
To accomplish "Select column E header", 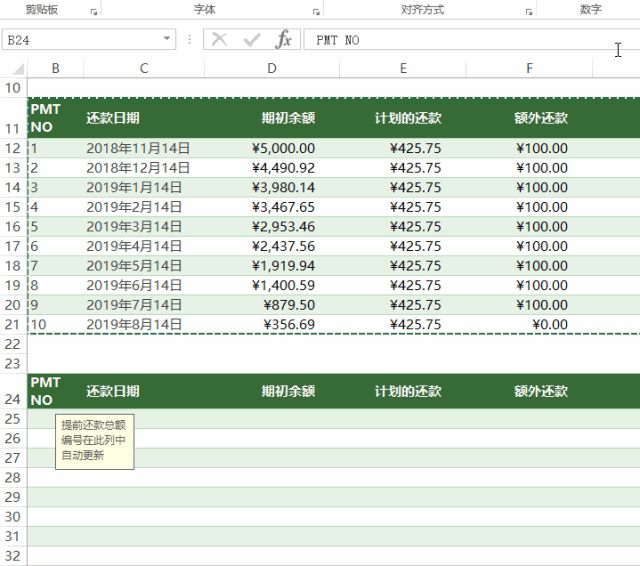I will point(403,68).
